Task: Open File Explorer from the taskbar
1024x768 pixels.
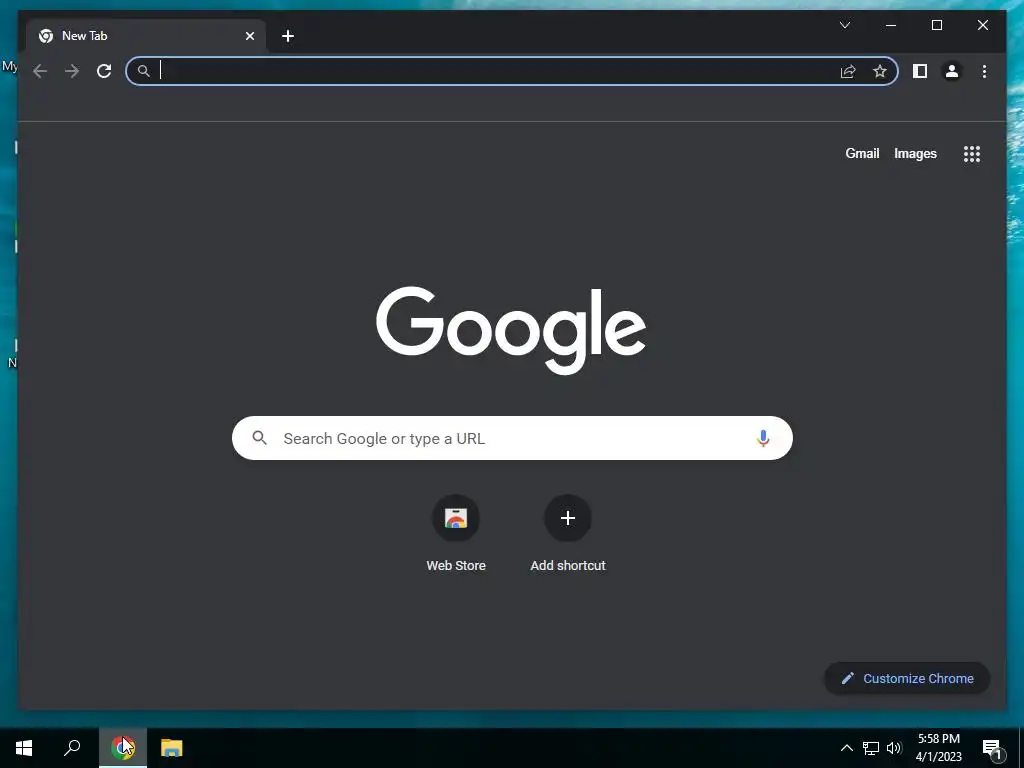Action: point(172,748)
